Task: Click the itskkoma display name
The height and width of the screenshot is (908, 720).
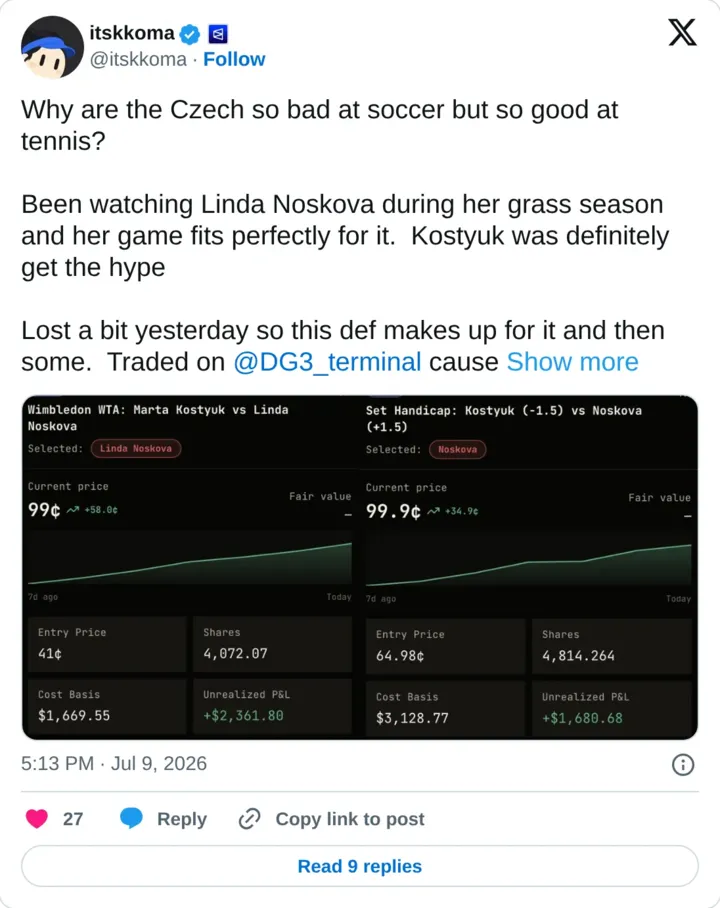Action: tap(132, 33)
